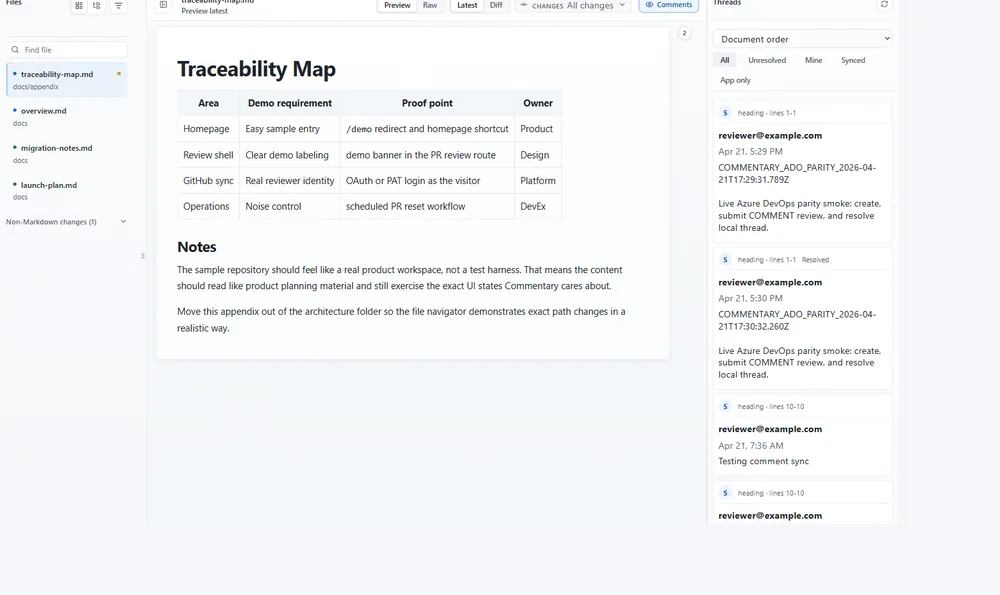Switch to Preview mode
Screen dimensions: 1000x595
[397, 5]
